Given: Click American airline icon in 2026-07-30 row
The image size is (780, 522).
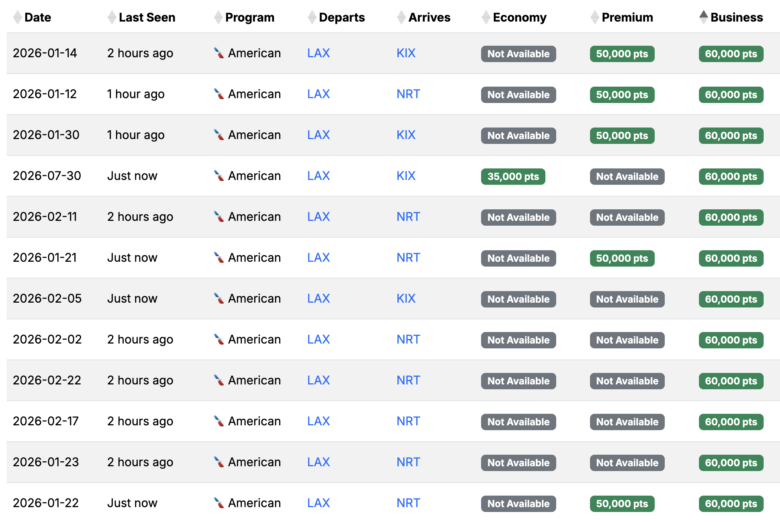Looking at the screenshot, I should tap(218, 176).
